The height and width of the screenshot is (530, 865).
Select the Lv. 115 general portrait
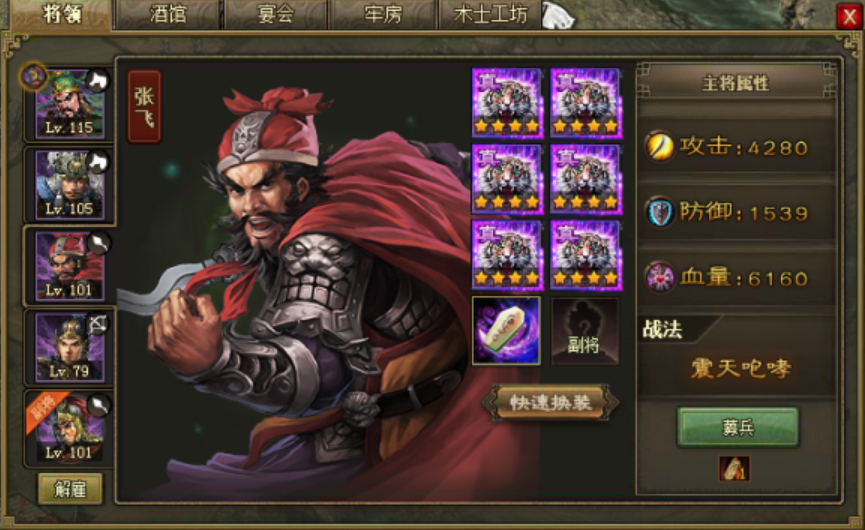(x=70, y=104)
